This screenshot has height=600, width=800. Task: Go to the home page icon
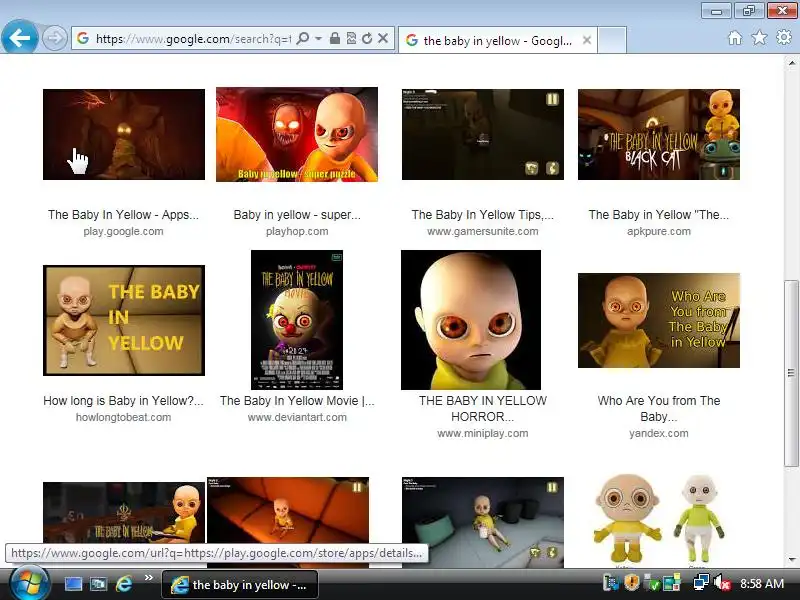pos(735,38)
